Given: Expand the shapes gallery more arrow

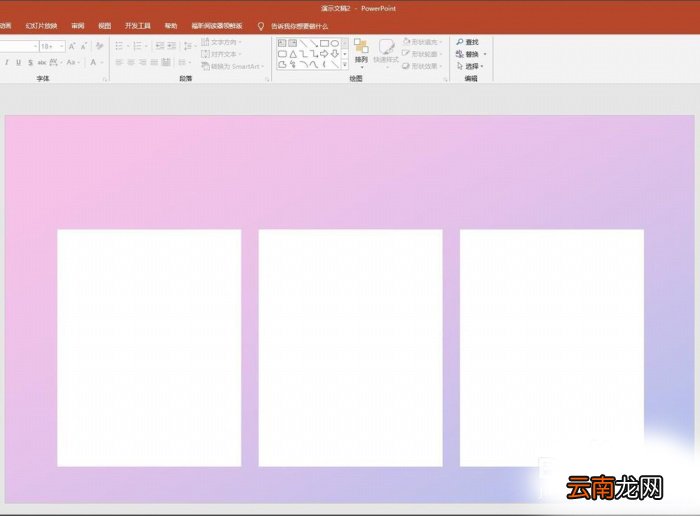Looking at the screenshot, I should point(345,65).
